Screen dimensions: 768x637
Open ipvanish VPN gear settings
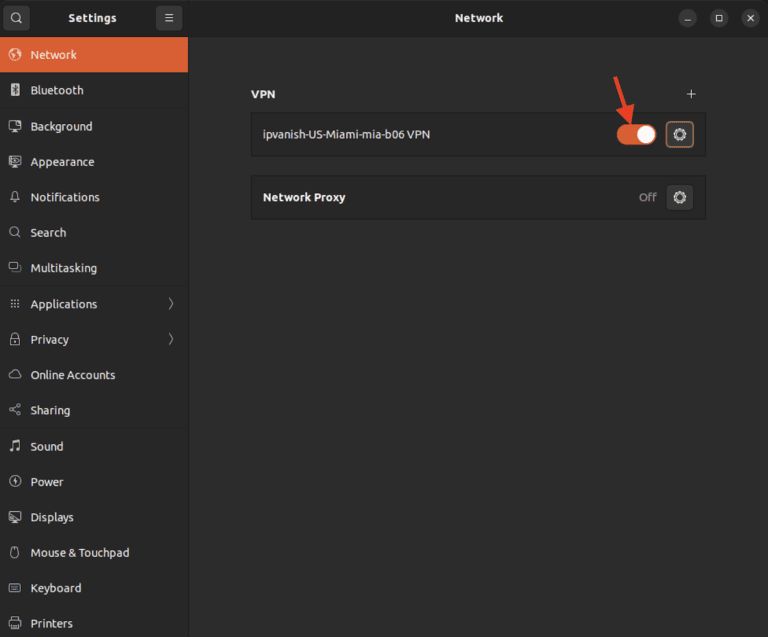[680, 135]
